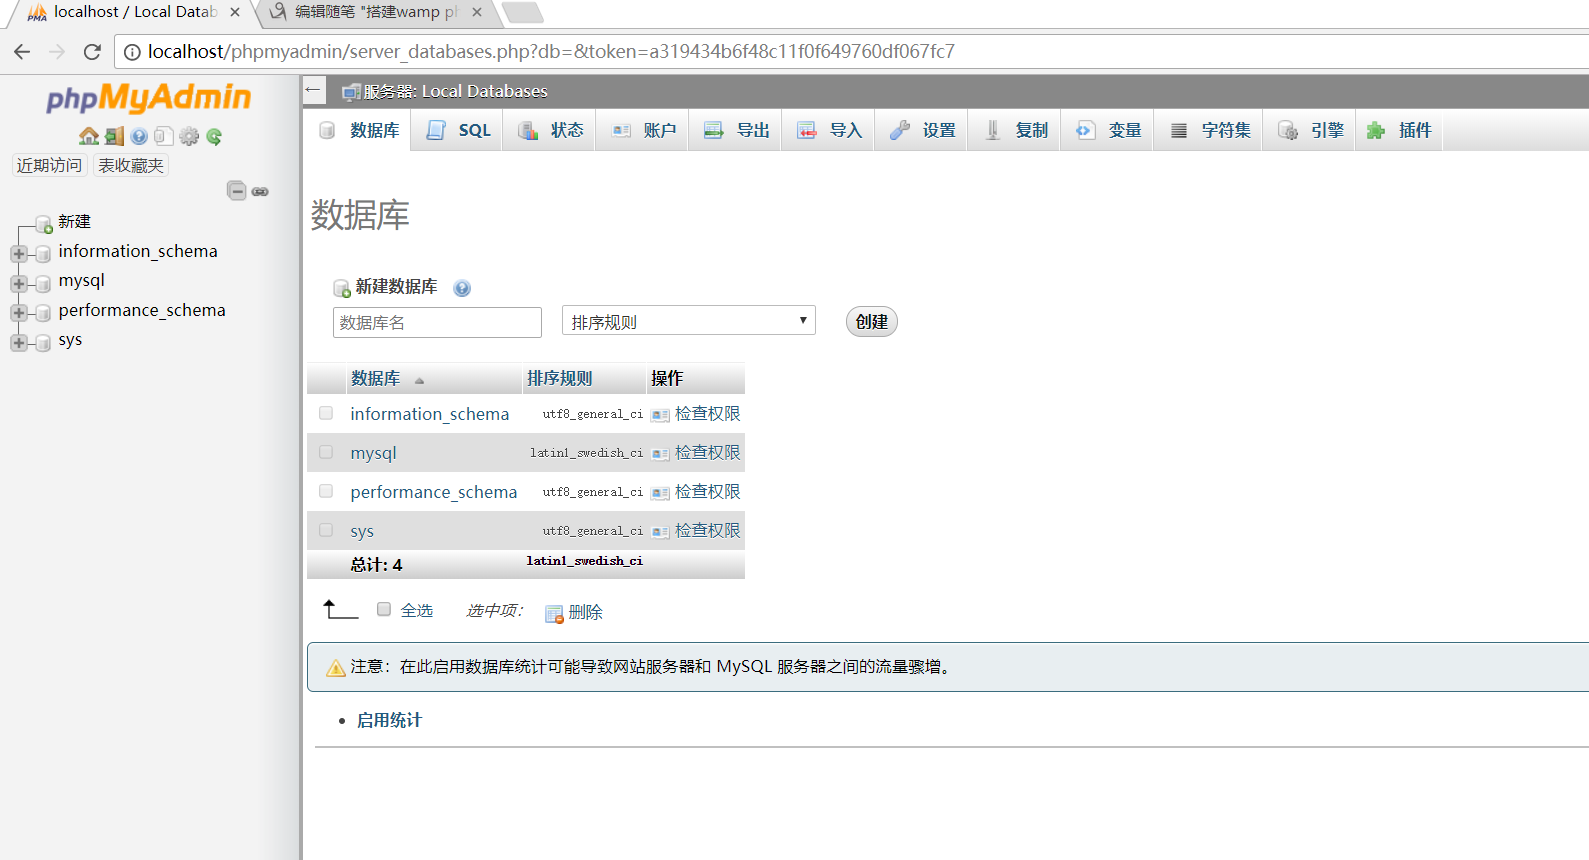Image resolution: width=1589 pixels, height=860 pixels.
Task: Open performance_schema link in table
Action: [x=434, y=492]
